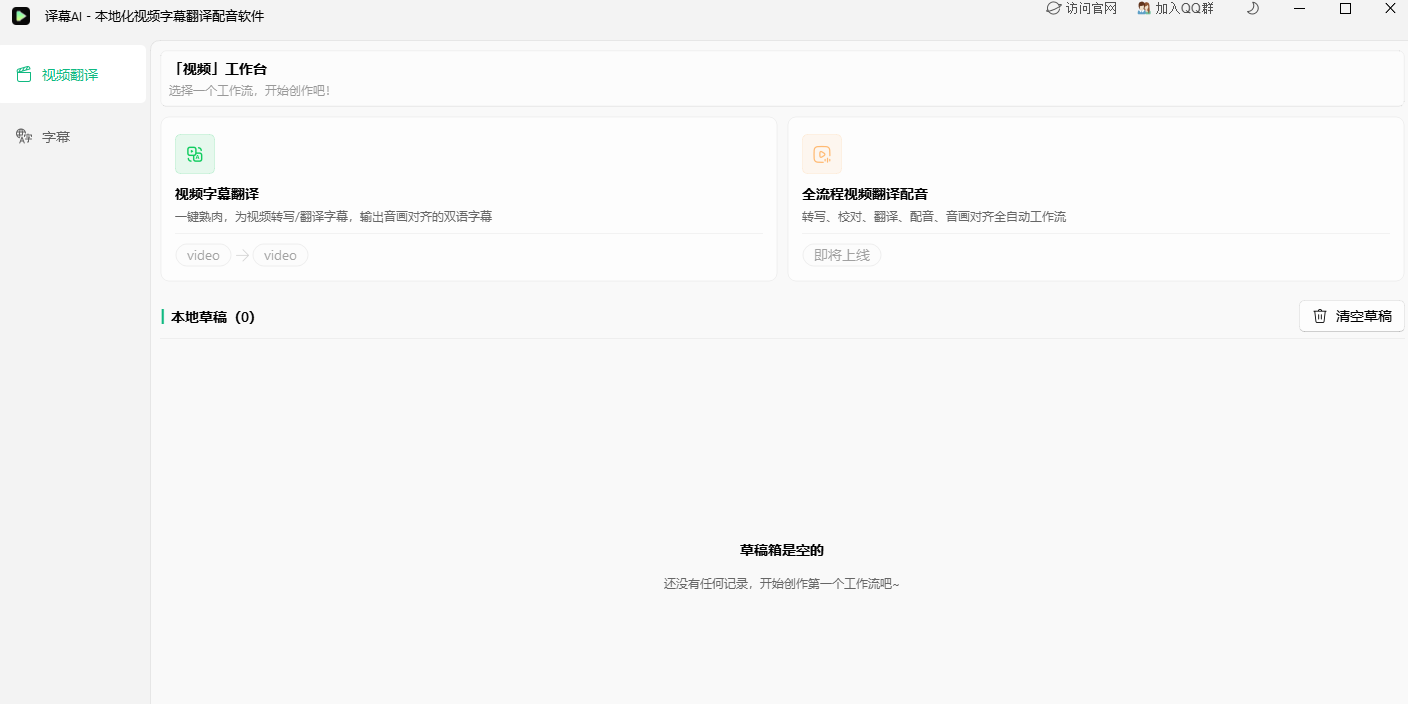Screen dimensions: 1408x704
Task: Click the trash can icon in 清空草稿
Action: tap(1320, 316)
